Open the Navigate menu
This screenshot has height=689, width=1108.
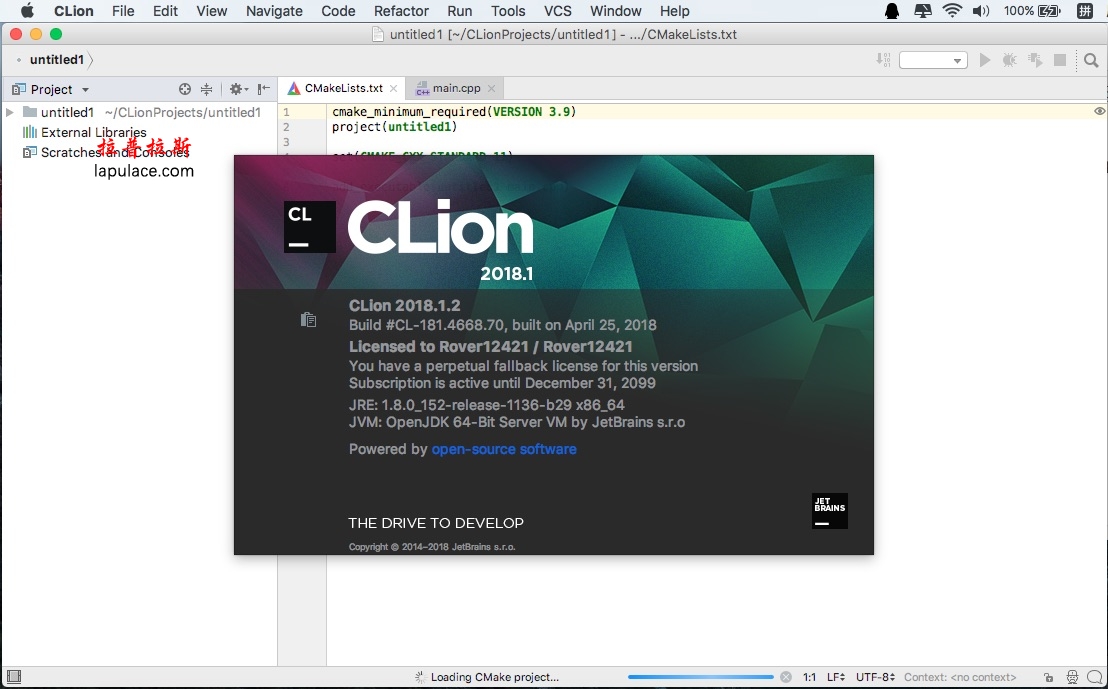pos(274,11)
